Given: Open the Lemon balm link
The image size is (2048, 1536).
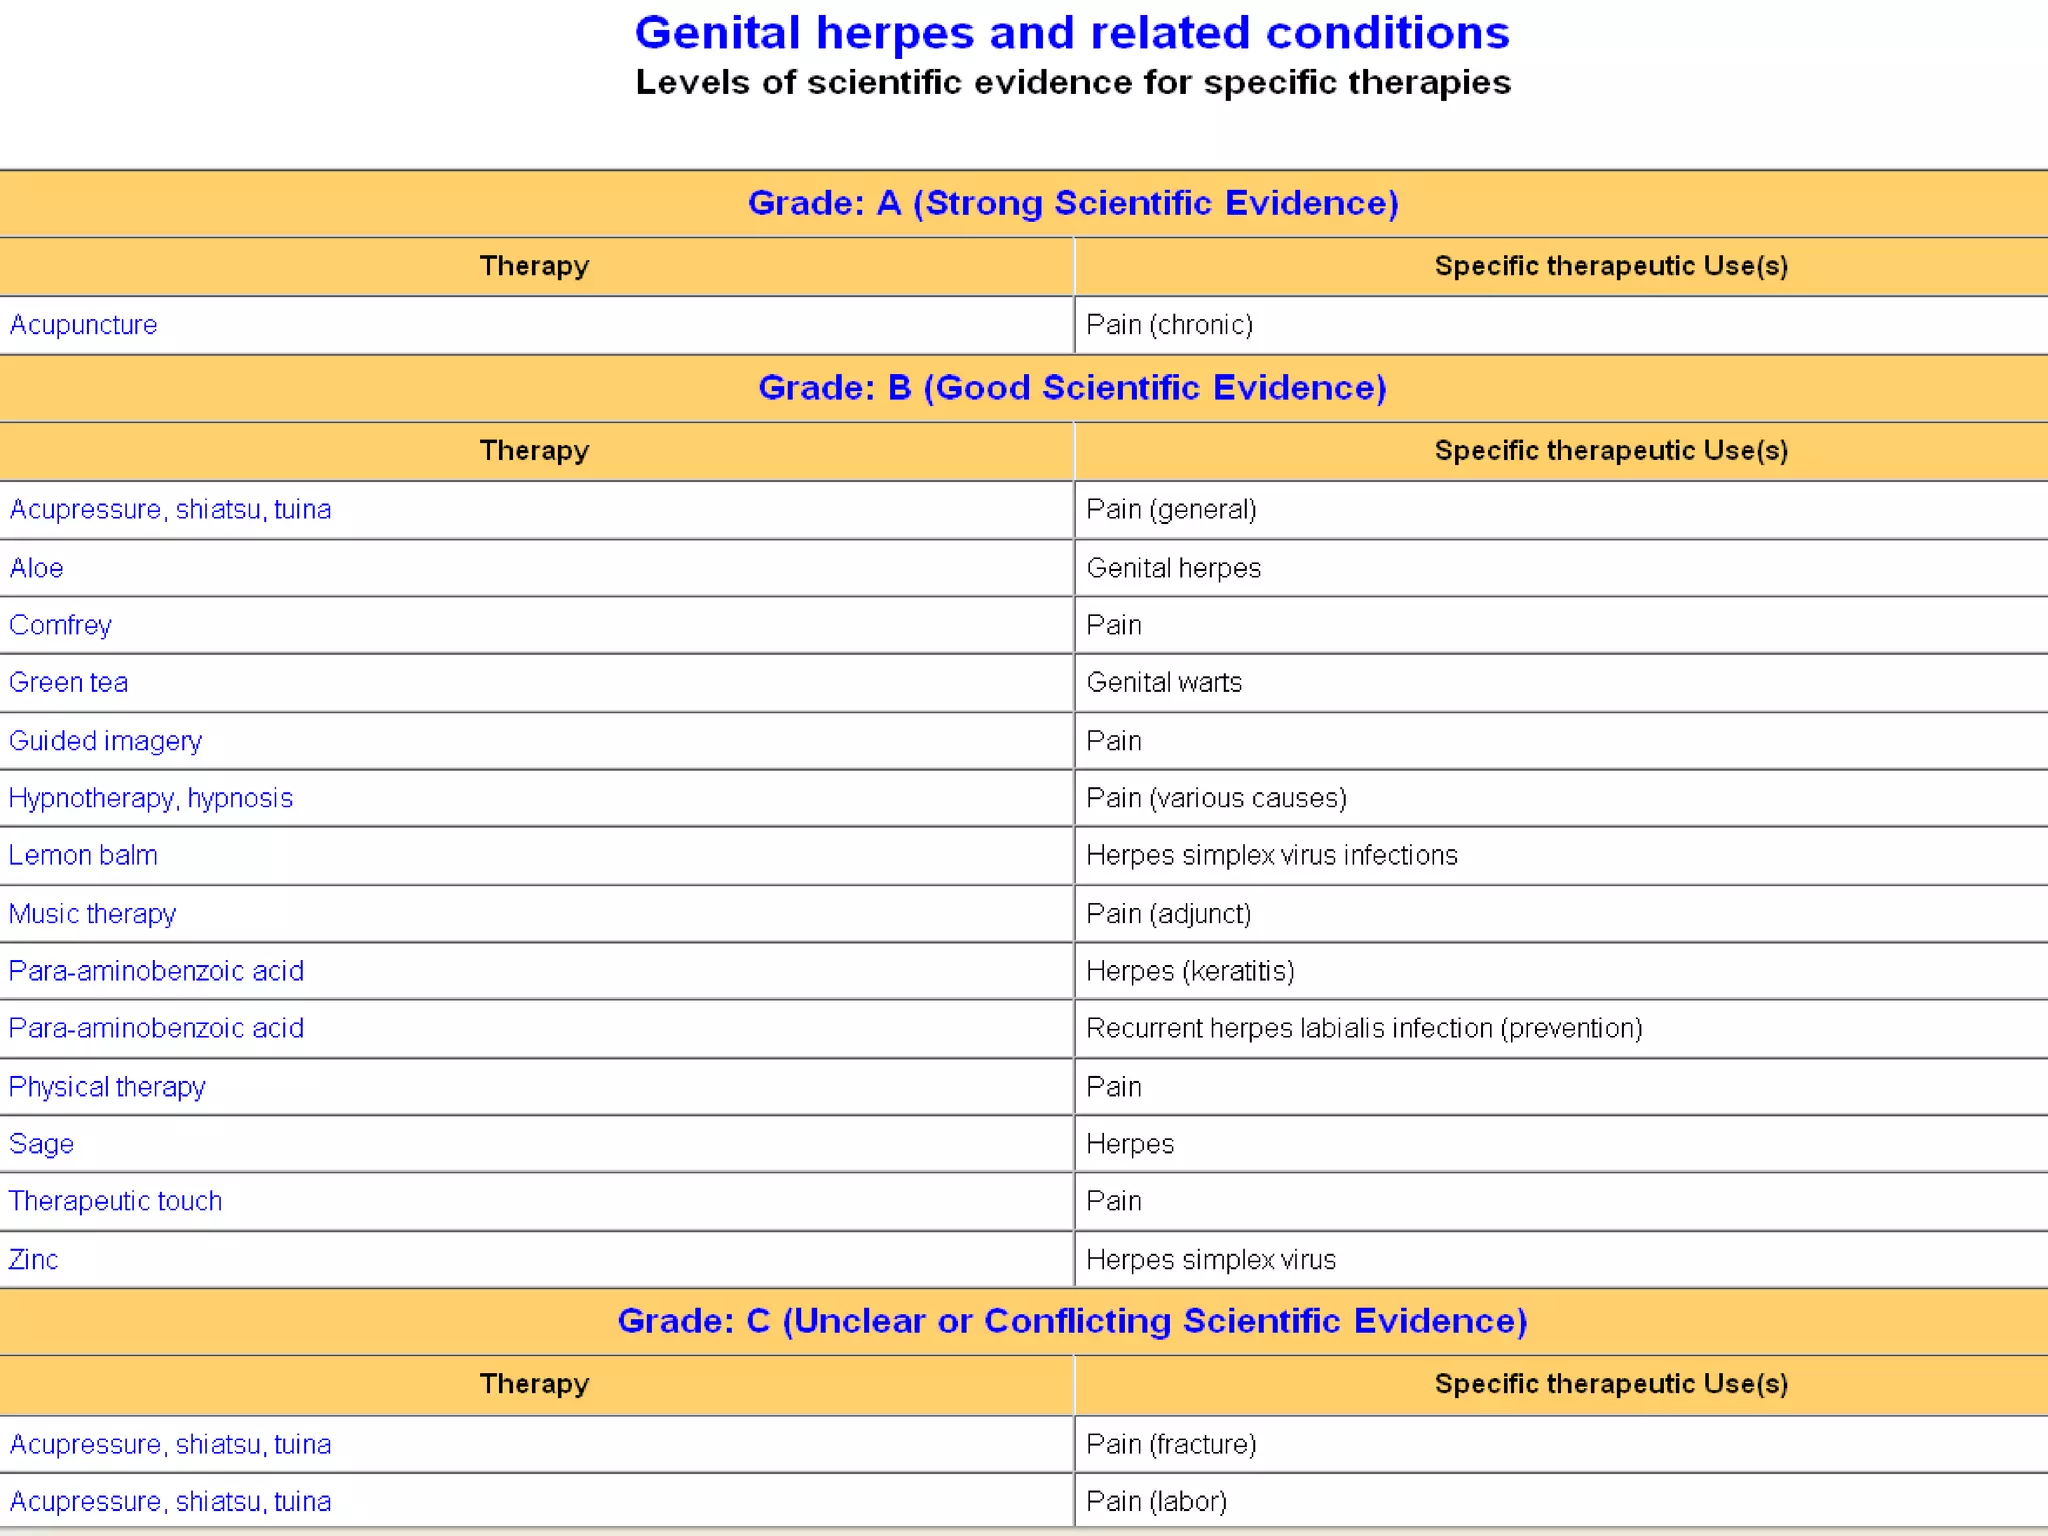Looking at the screenshot, I should [83, 855].
